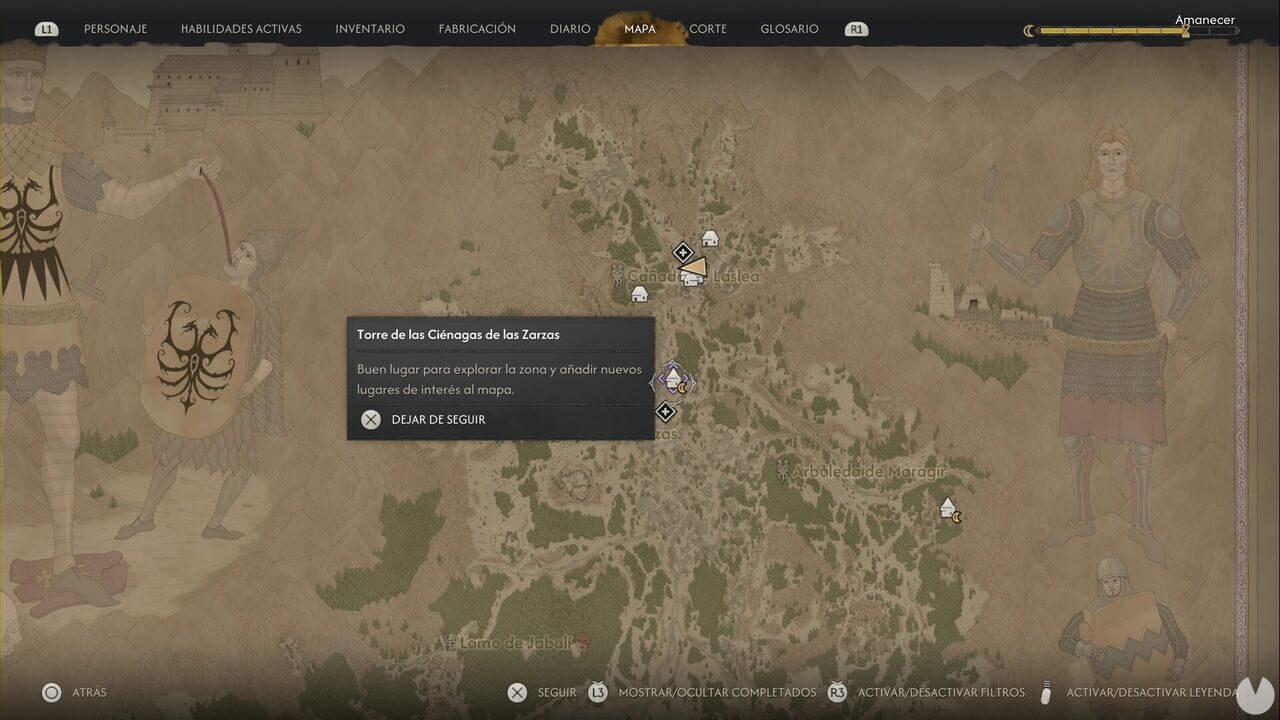1280x720 pixels.
Task: Click the X button icon for Seguir
Action: (517, 692)
